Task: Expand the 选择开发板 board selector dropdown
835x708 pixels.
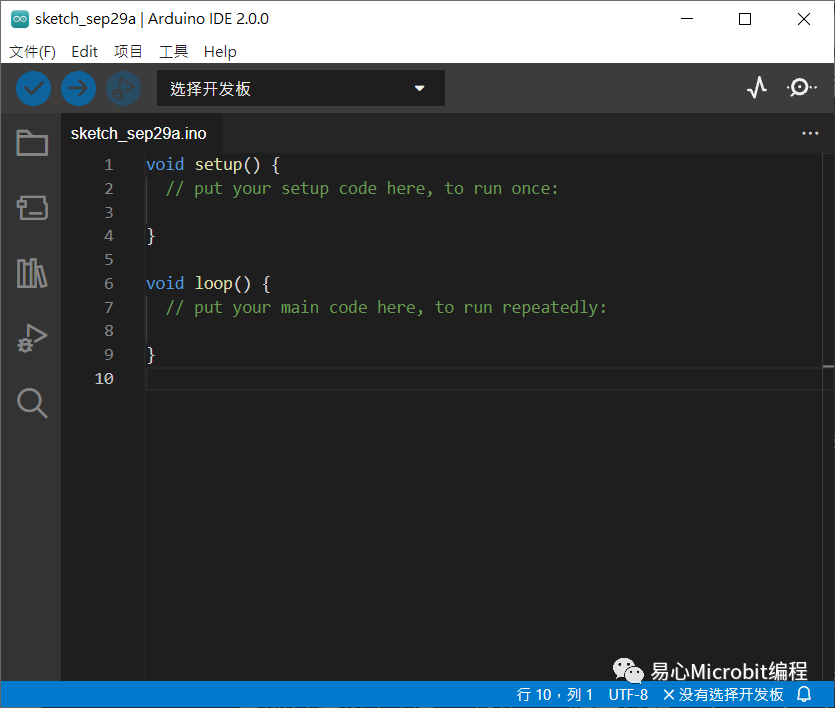Action: (301, 88)
